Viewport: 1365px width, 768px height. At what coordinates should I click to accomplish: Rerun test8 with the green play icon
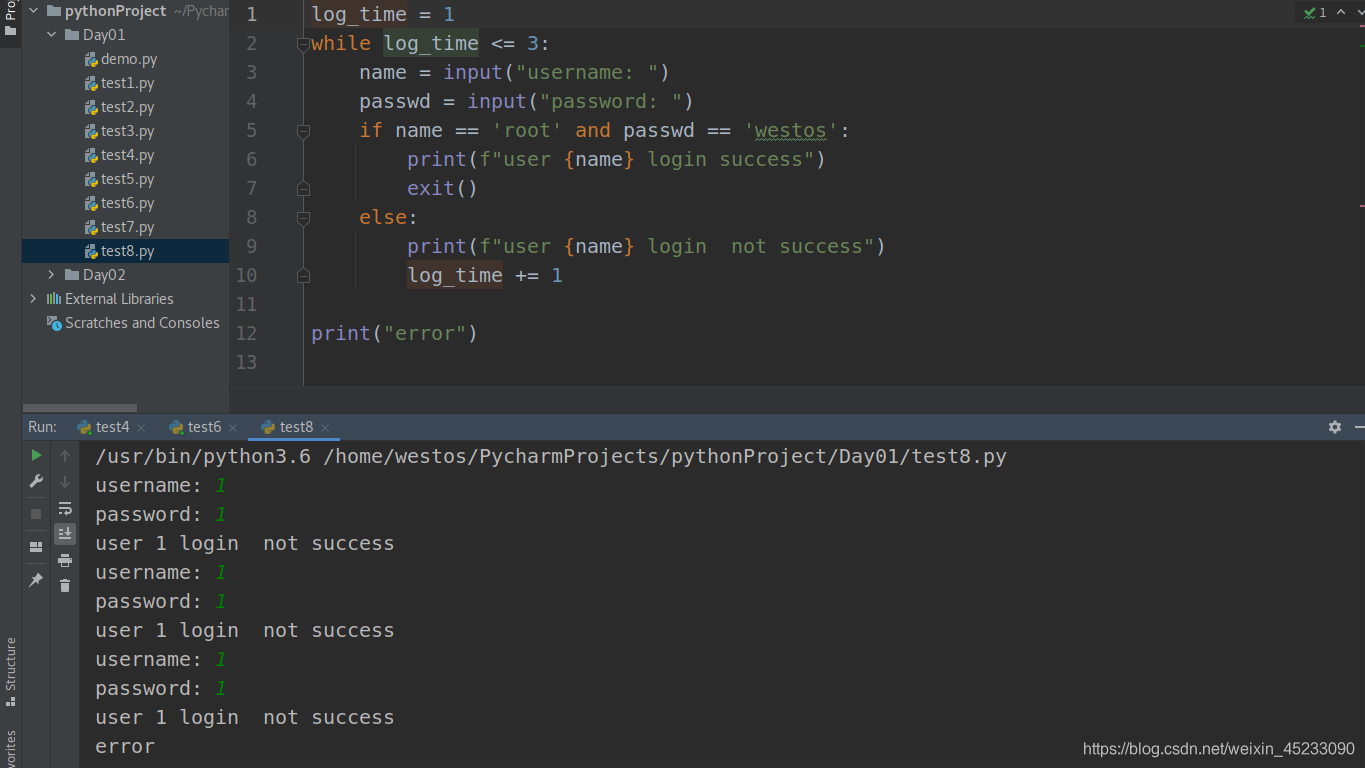36,455
